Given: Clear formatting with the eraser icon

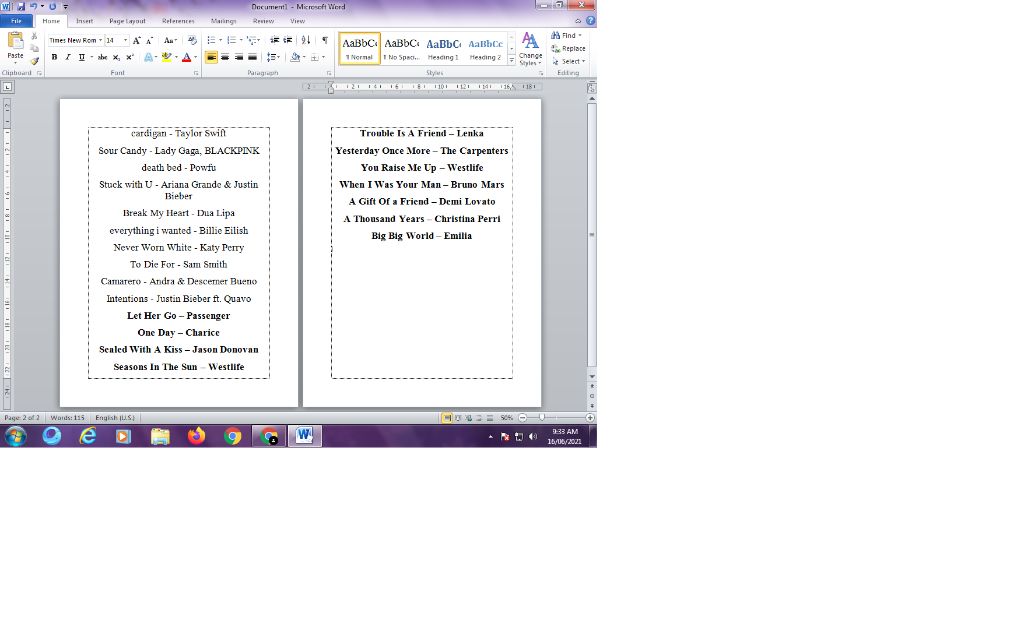Looking at the screenshot, I should click(192, 40).
